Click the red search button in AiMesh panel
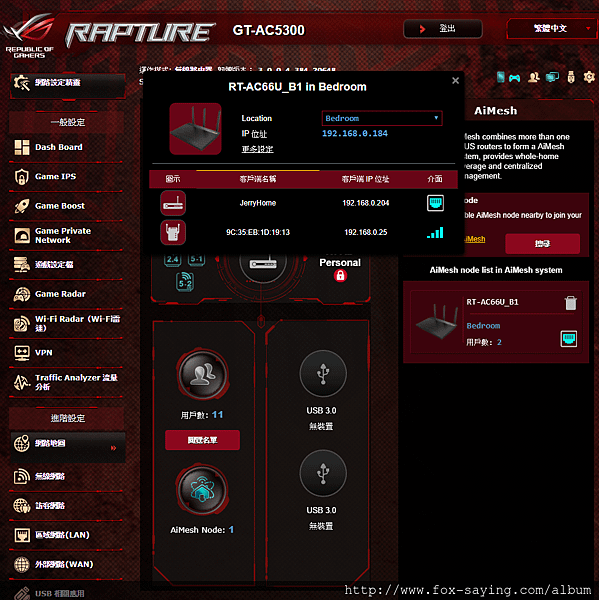This screenshot has width=599, height=600. [x=542, y=244]
